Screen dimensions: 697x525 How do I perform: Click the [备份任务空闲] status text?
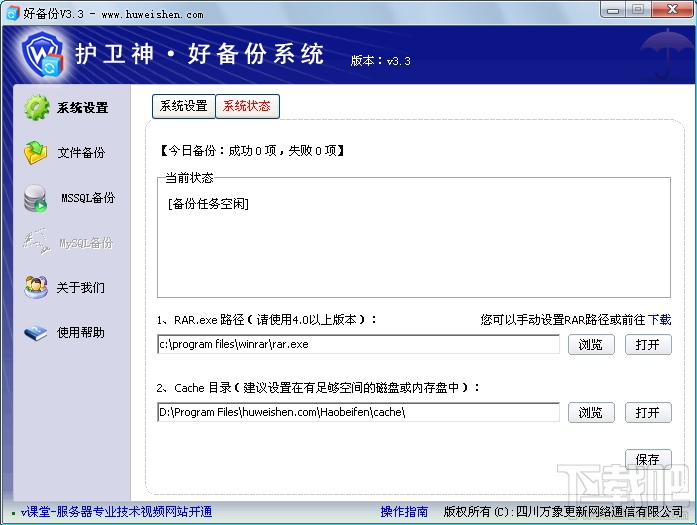(208, 204)
